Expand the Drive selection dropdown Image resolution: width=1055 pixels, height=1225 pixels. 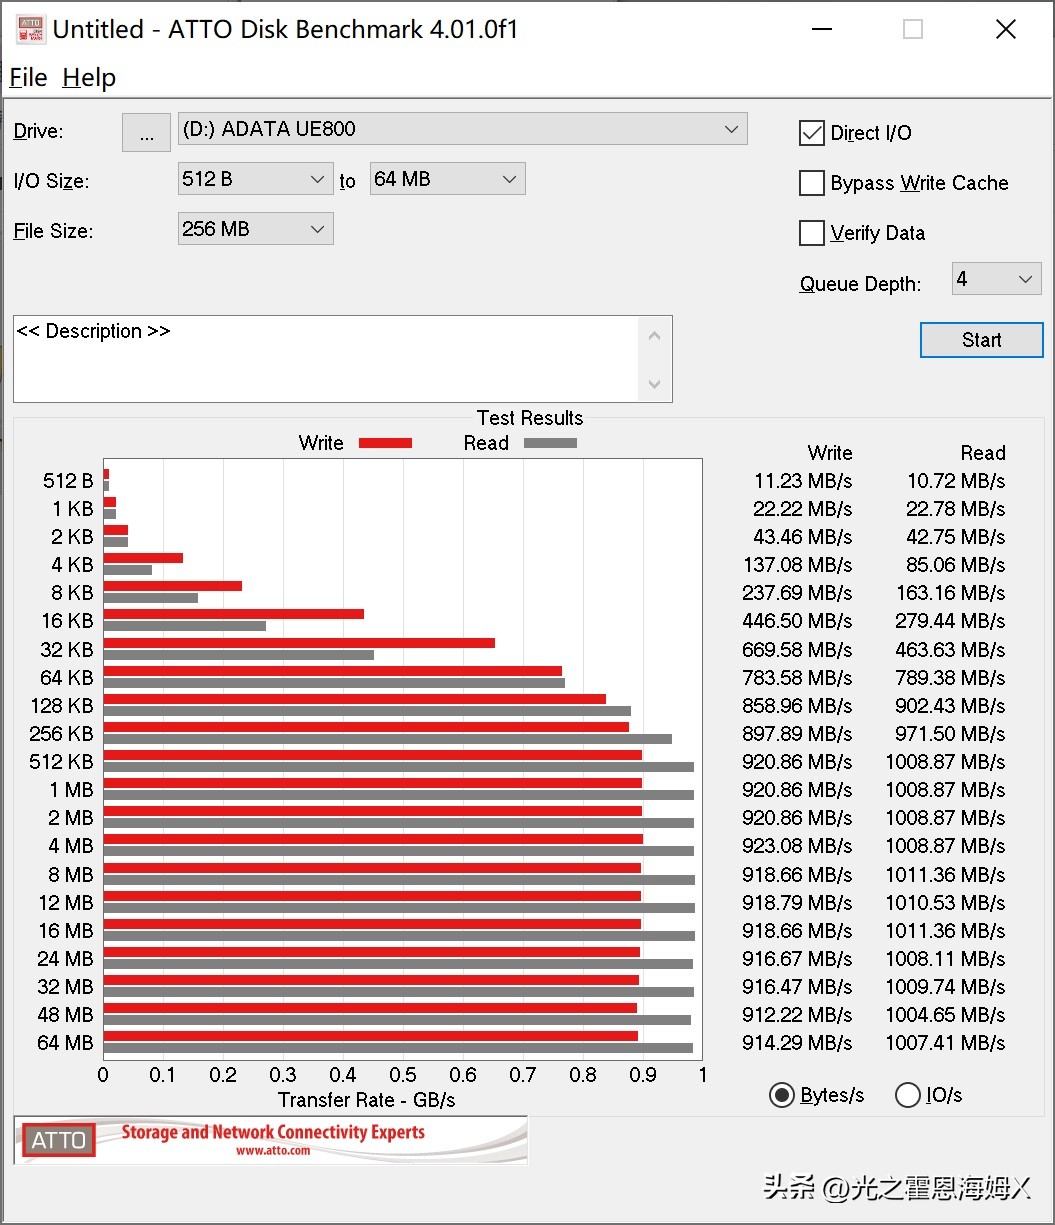pos(462,129)
